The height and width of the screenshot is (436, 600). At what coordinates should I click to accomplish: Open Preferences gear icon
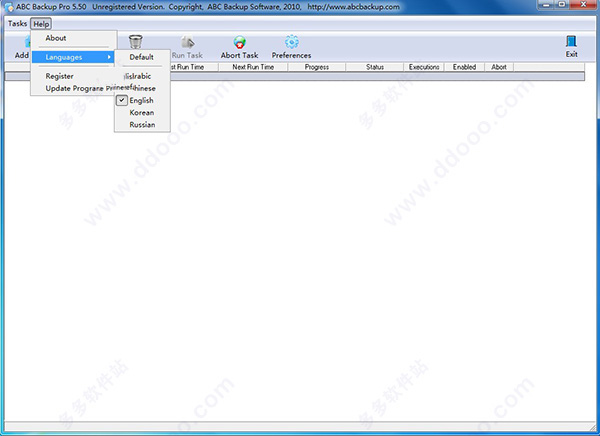(x=292, y=42)
